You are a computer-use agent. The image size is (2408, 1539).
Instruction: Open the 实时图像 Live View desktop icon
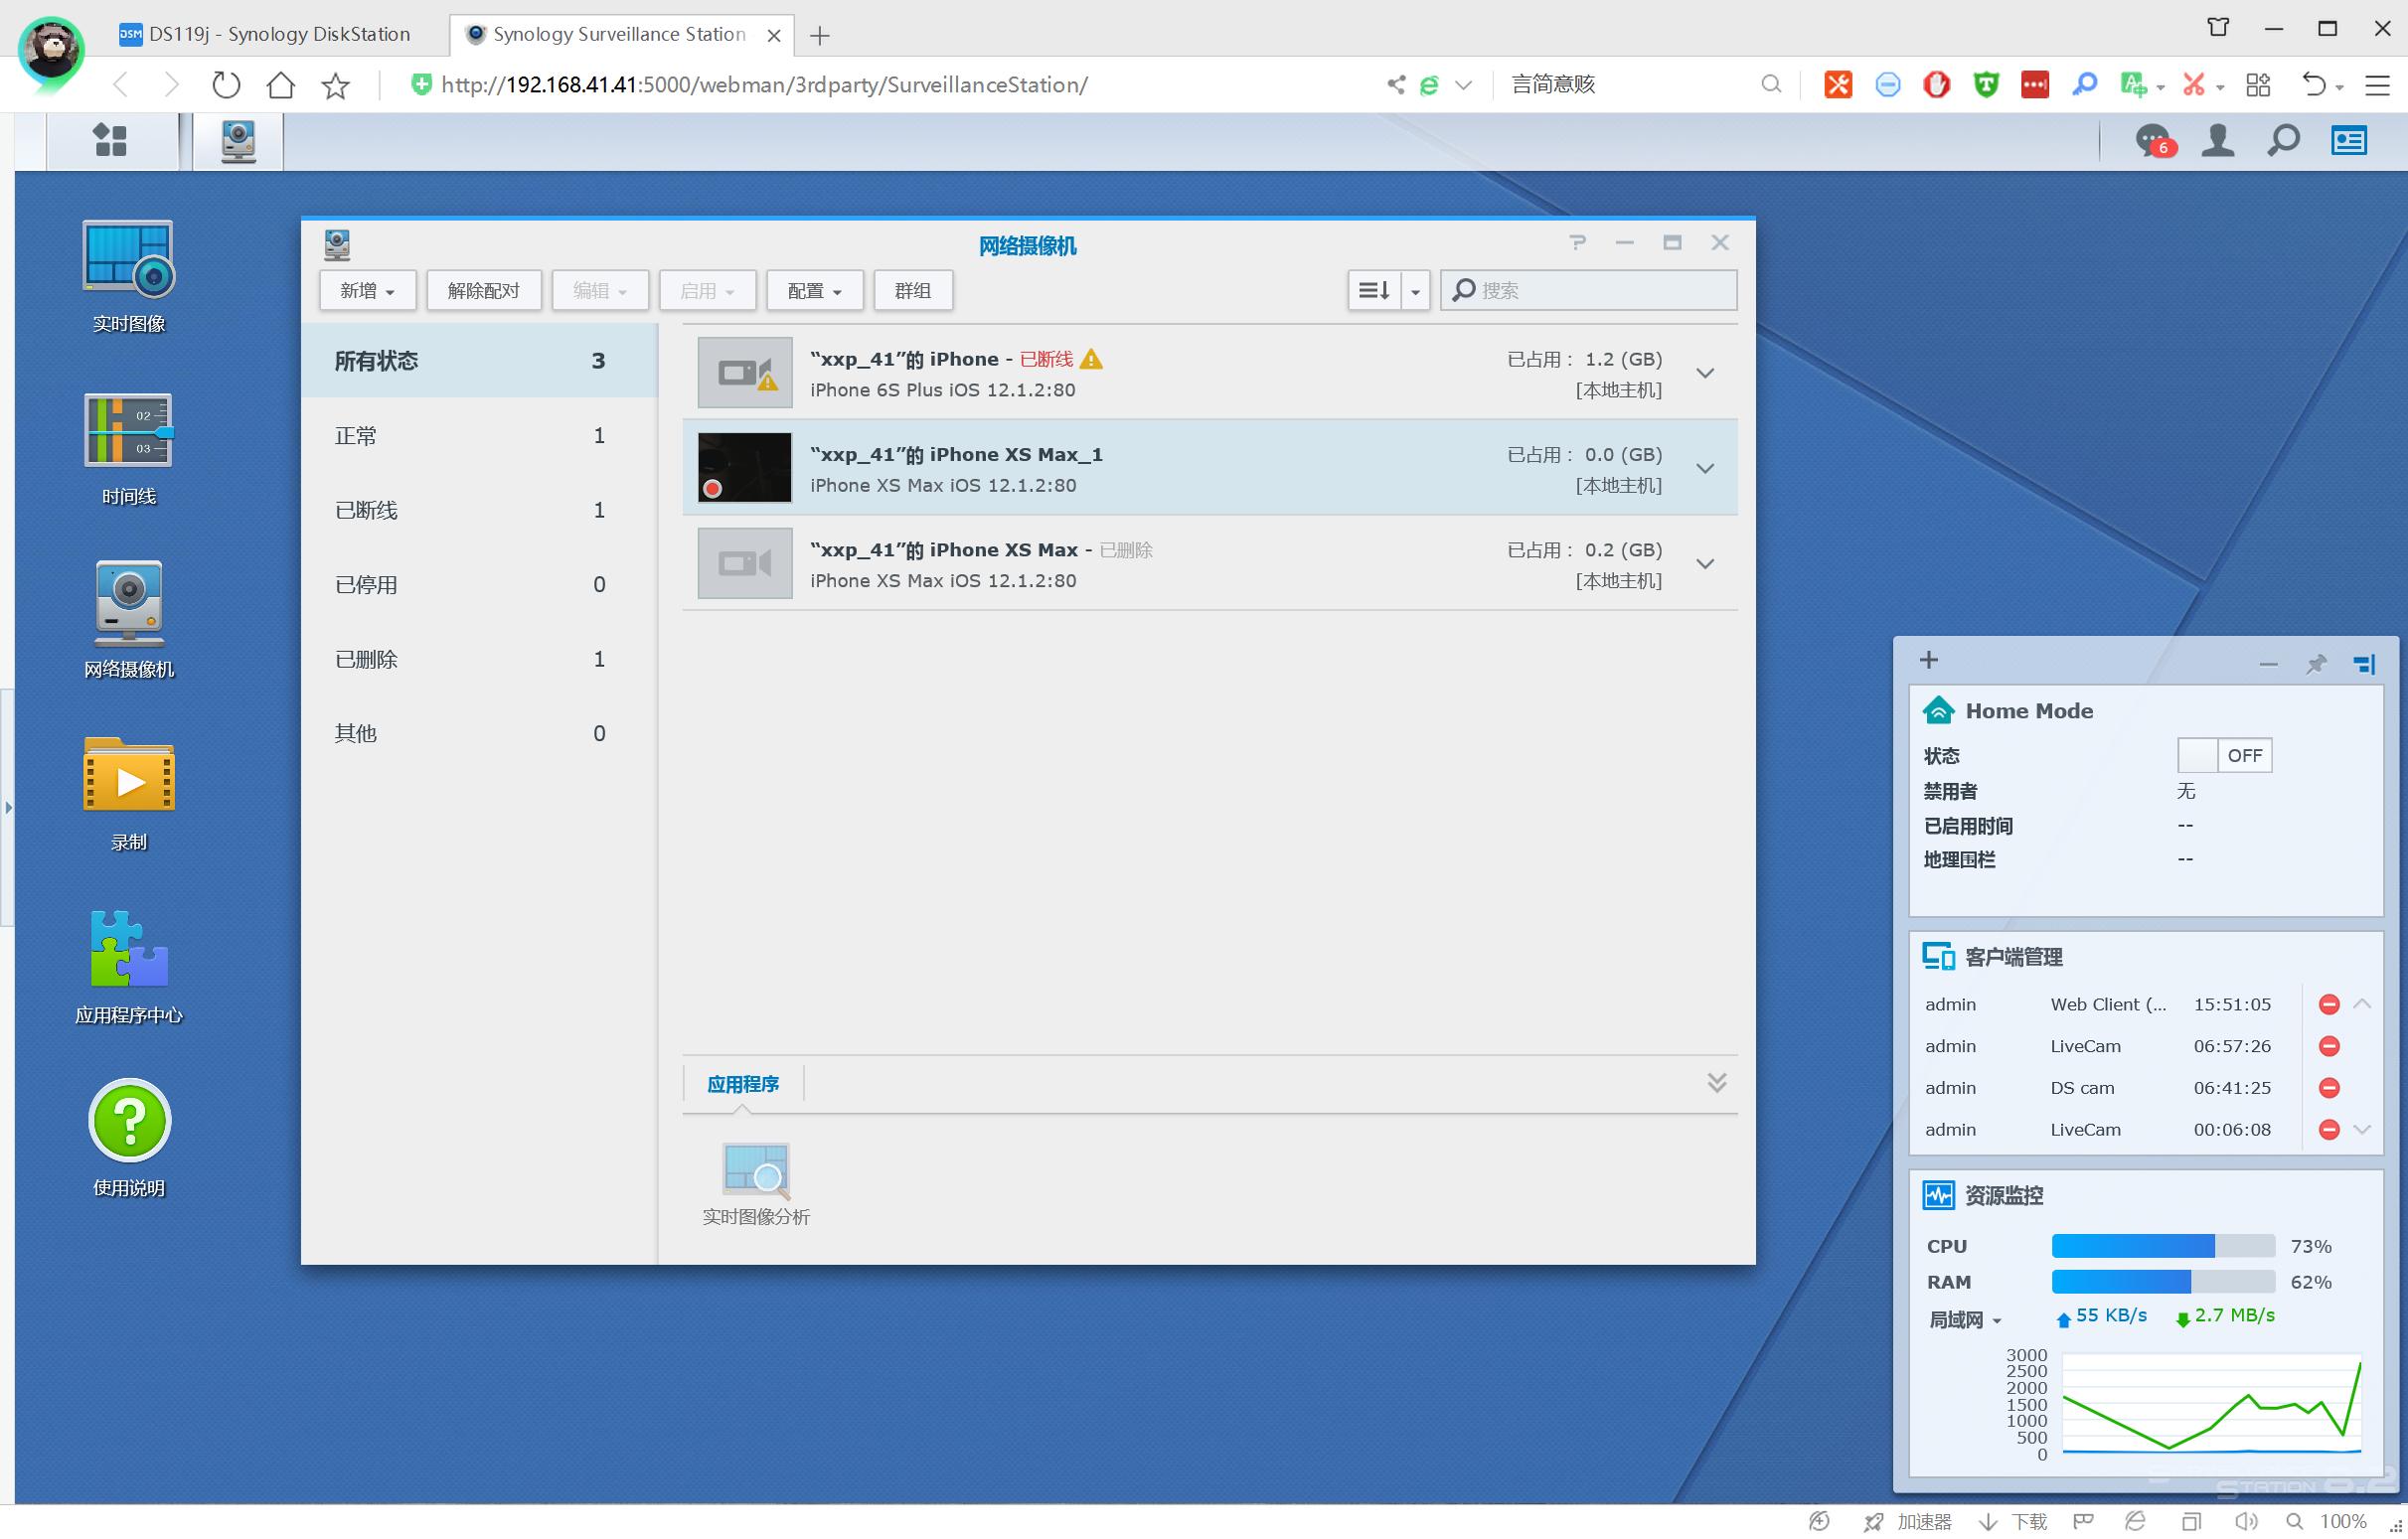click(128, 259)
